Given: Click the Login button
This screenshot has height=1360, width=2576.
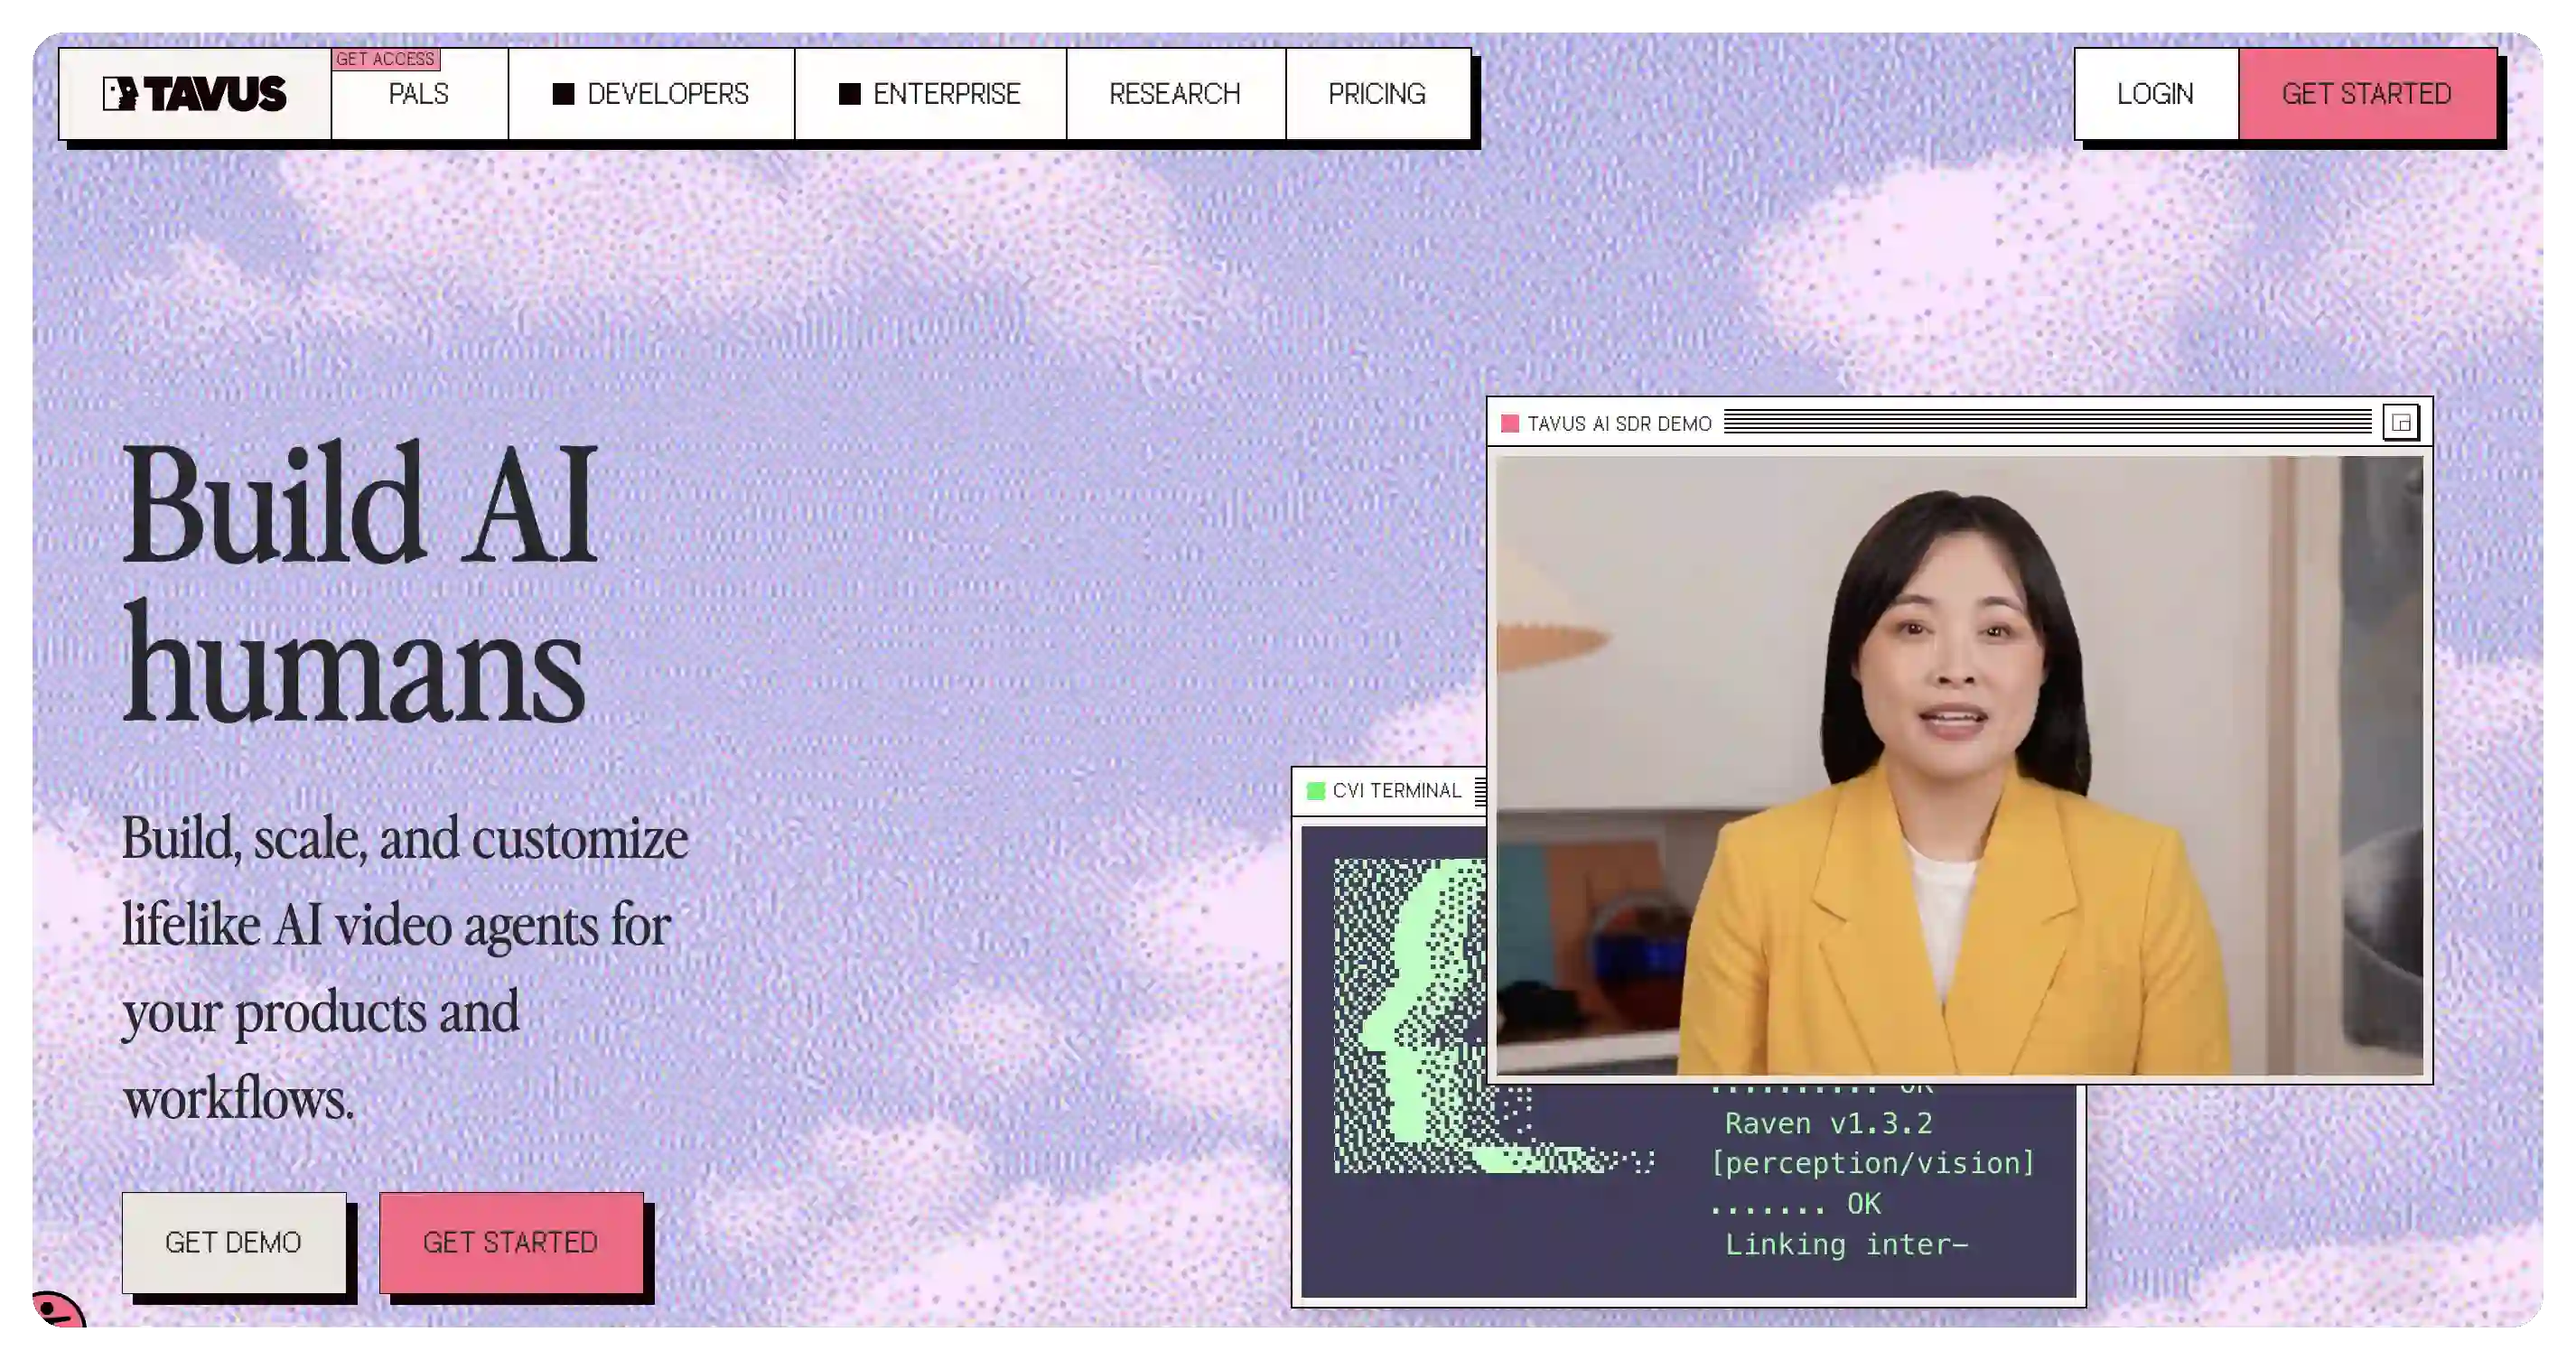Looking at the screenshot, I should (x=2156, y=94).
